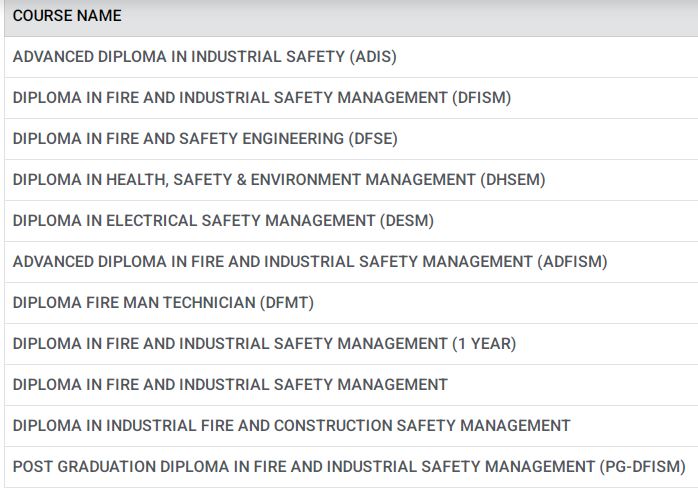Click the COURSE NAME column header
This screenshot has width=698, height=491.
(67, 17)
